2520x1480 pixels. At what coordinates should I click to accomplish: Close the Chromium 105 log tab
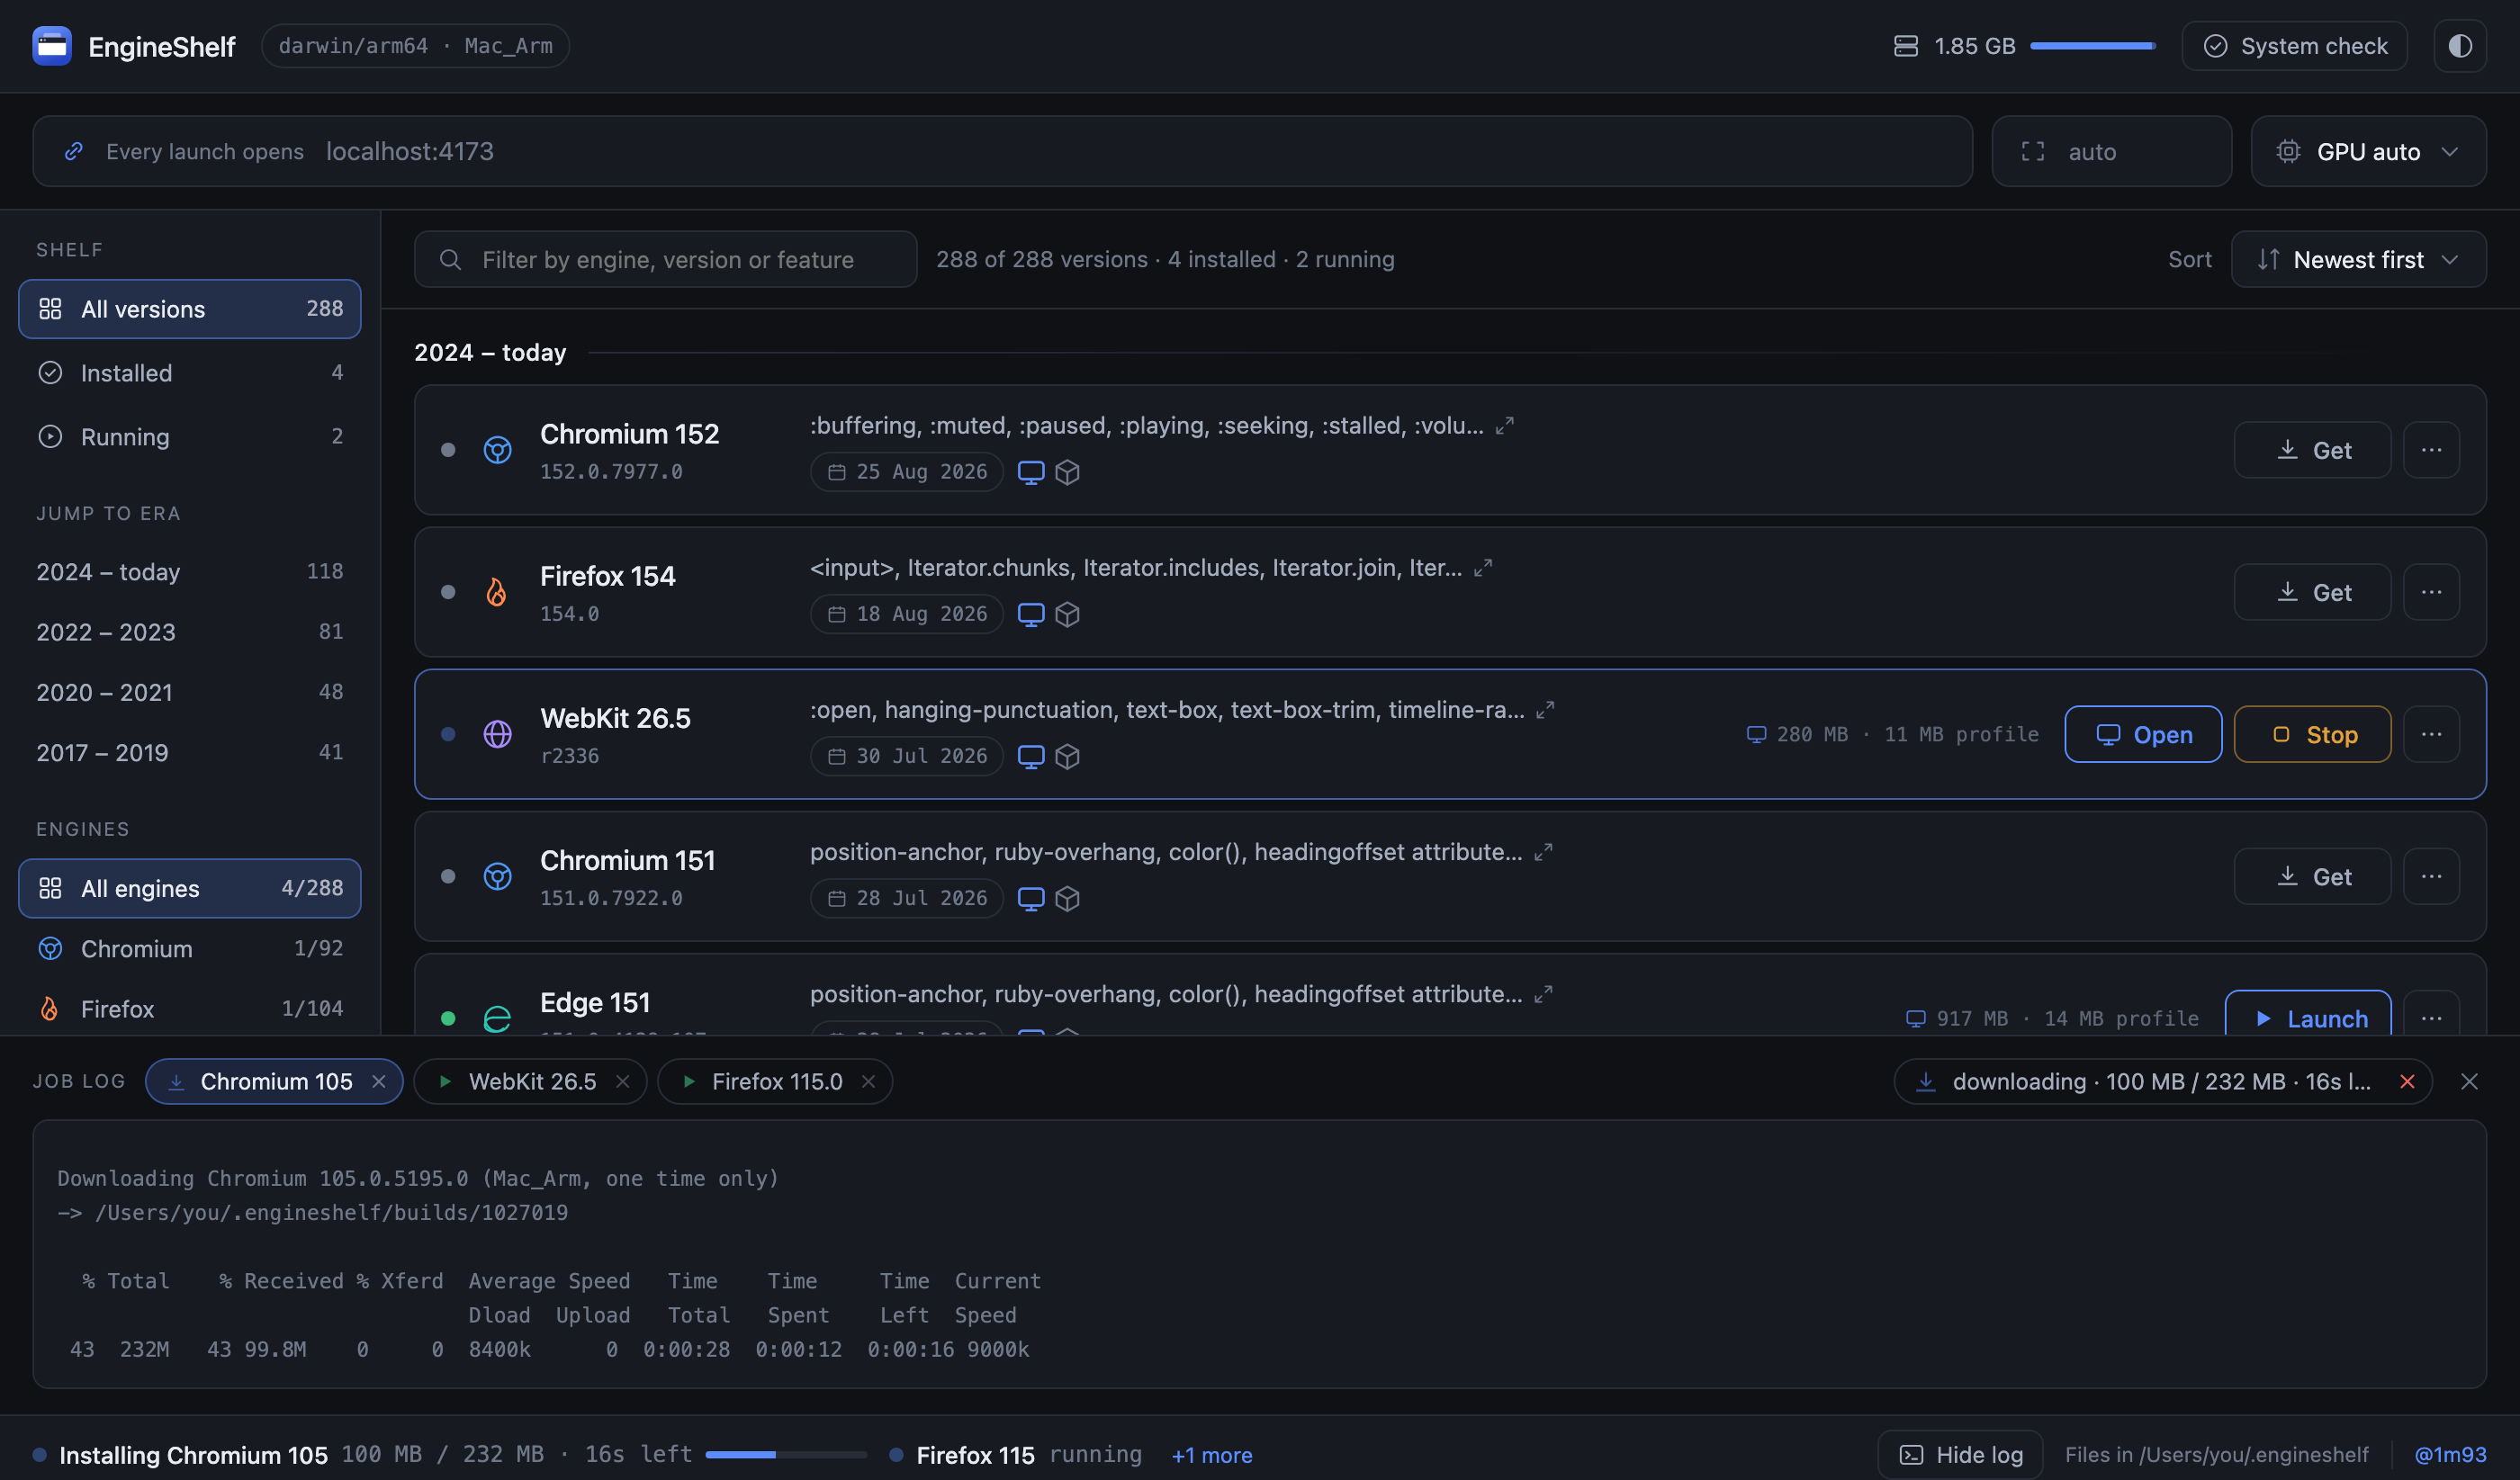(x=379, y=1081)
